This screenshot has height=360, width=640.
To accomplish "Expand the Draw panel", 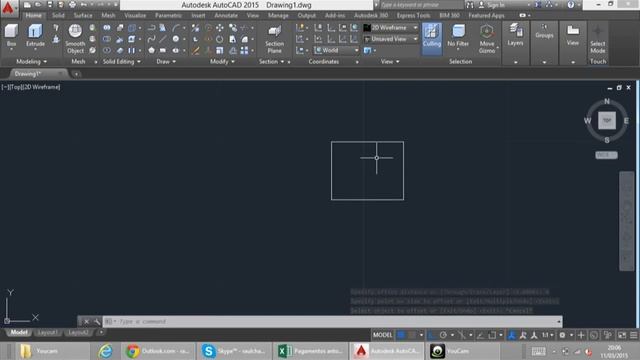I will 166,62.
